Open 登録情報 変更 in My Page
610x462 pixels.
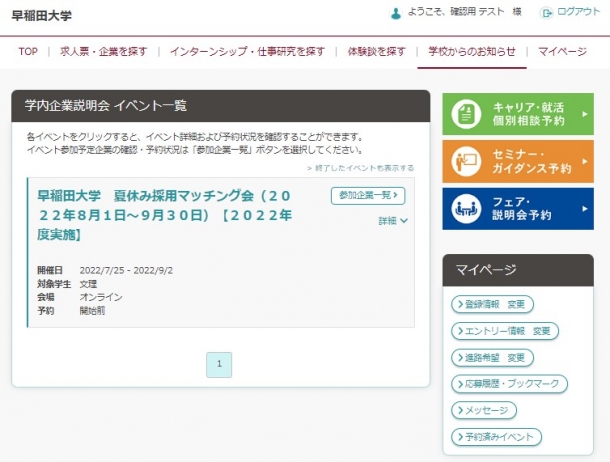click(x=492, y=304)
